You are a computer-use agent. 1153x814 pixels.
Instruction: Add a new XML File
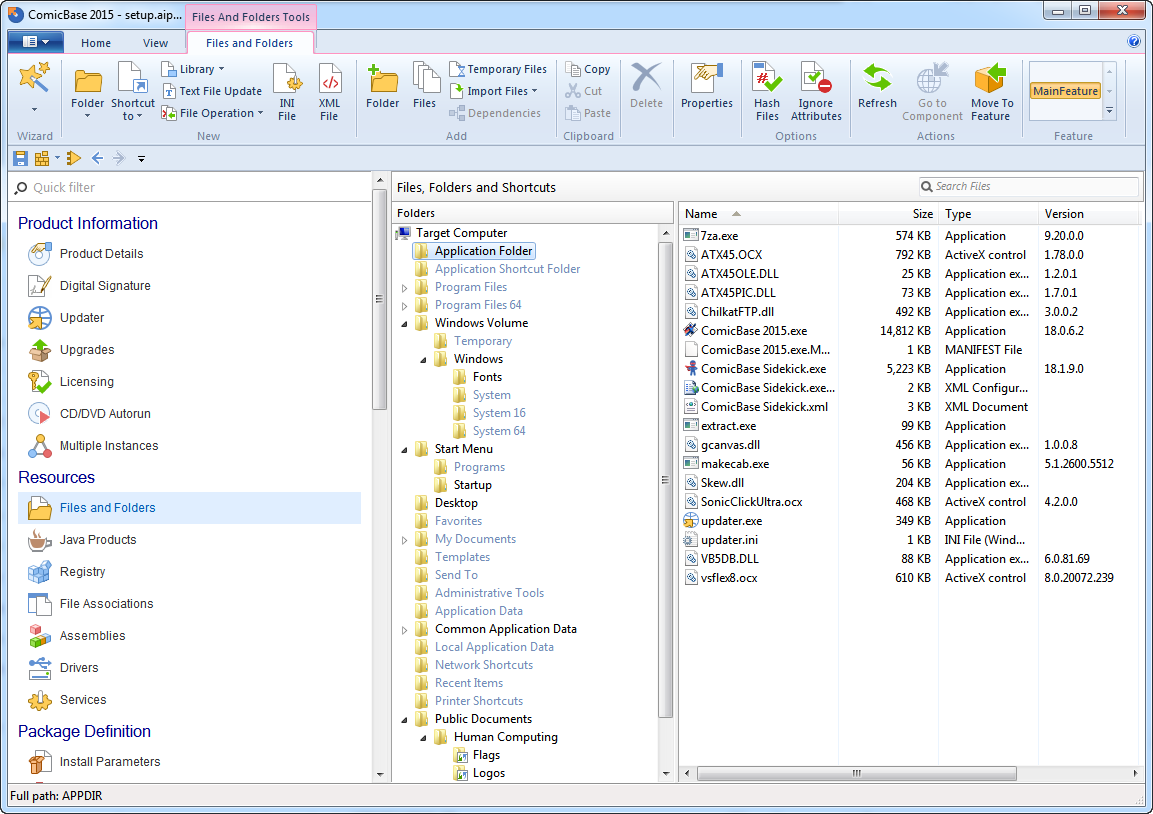(x=329, y=91)
